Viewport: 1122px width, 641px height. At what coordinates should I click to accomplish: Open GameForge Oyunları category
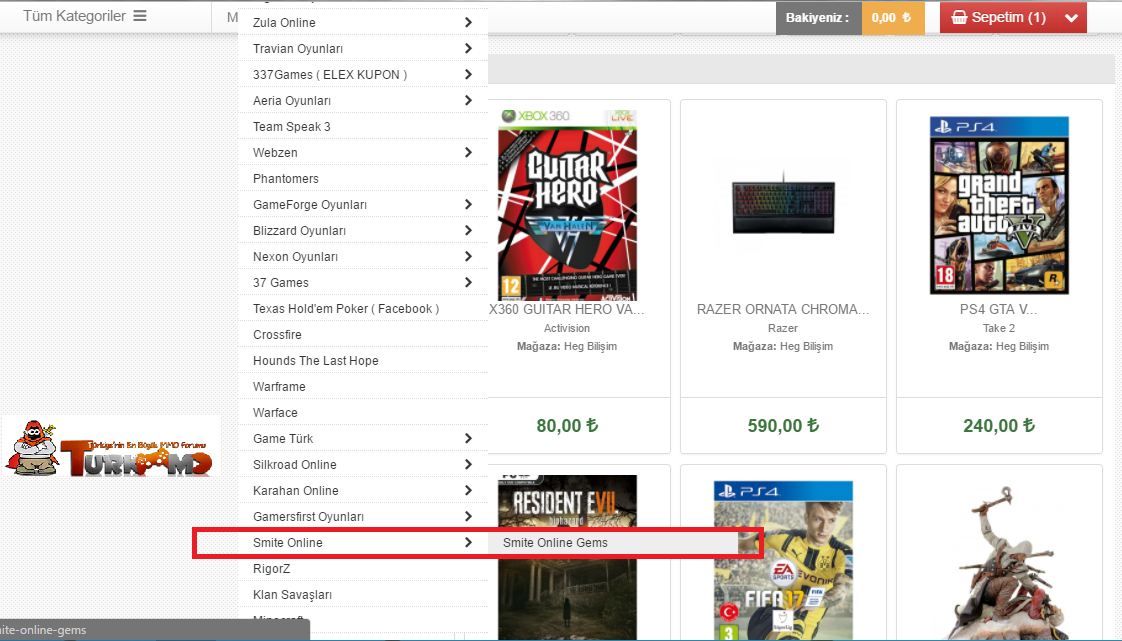tap(310, 205)
